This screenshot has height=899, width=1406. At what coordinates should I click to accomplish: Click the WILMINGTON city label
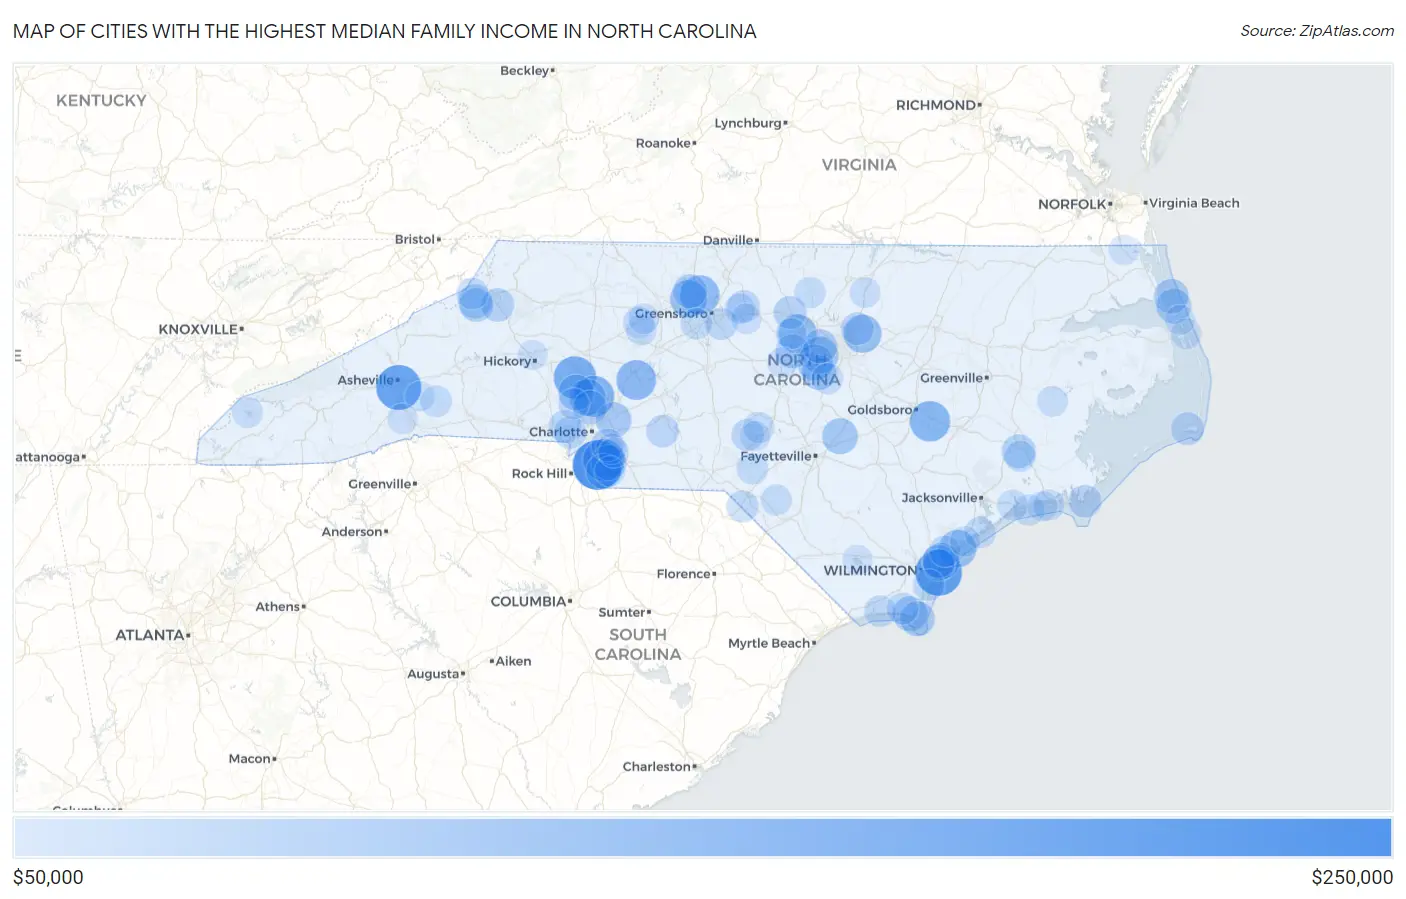tap(869, 570)
